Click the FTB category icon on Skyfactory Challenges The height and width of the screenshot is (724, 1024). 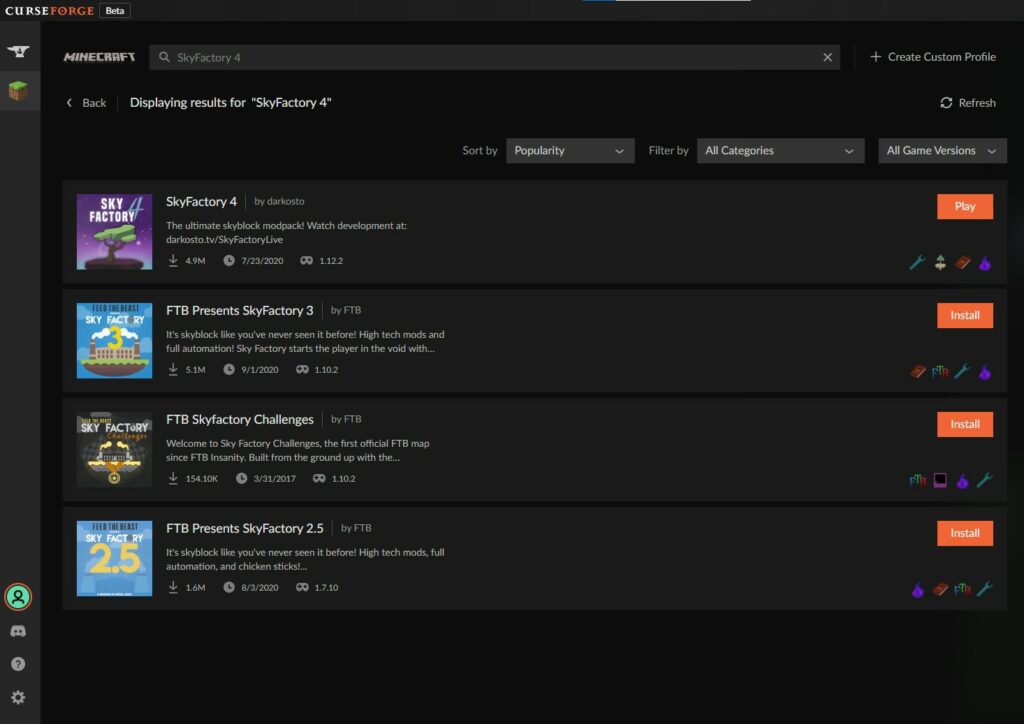tap(918, 480)
